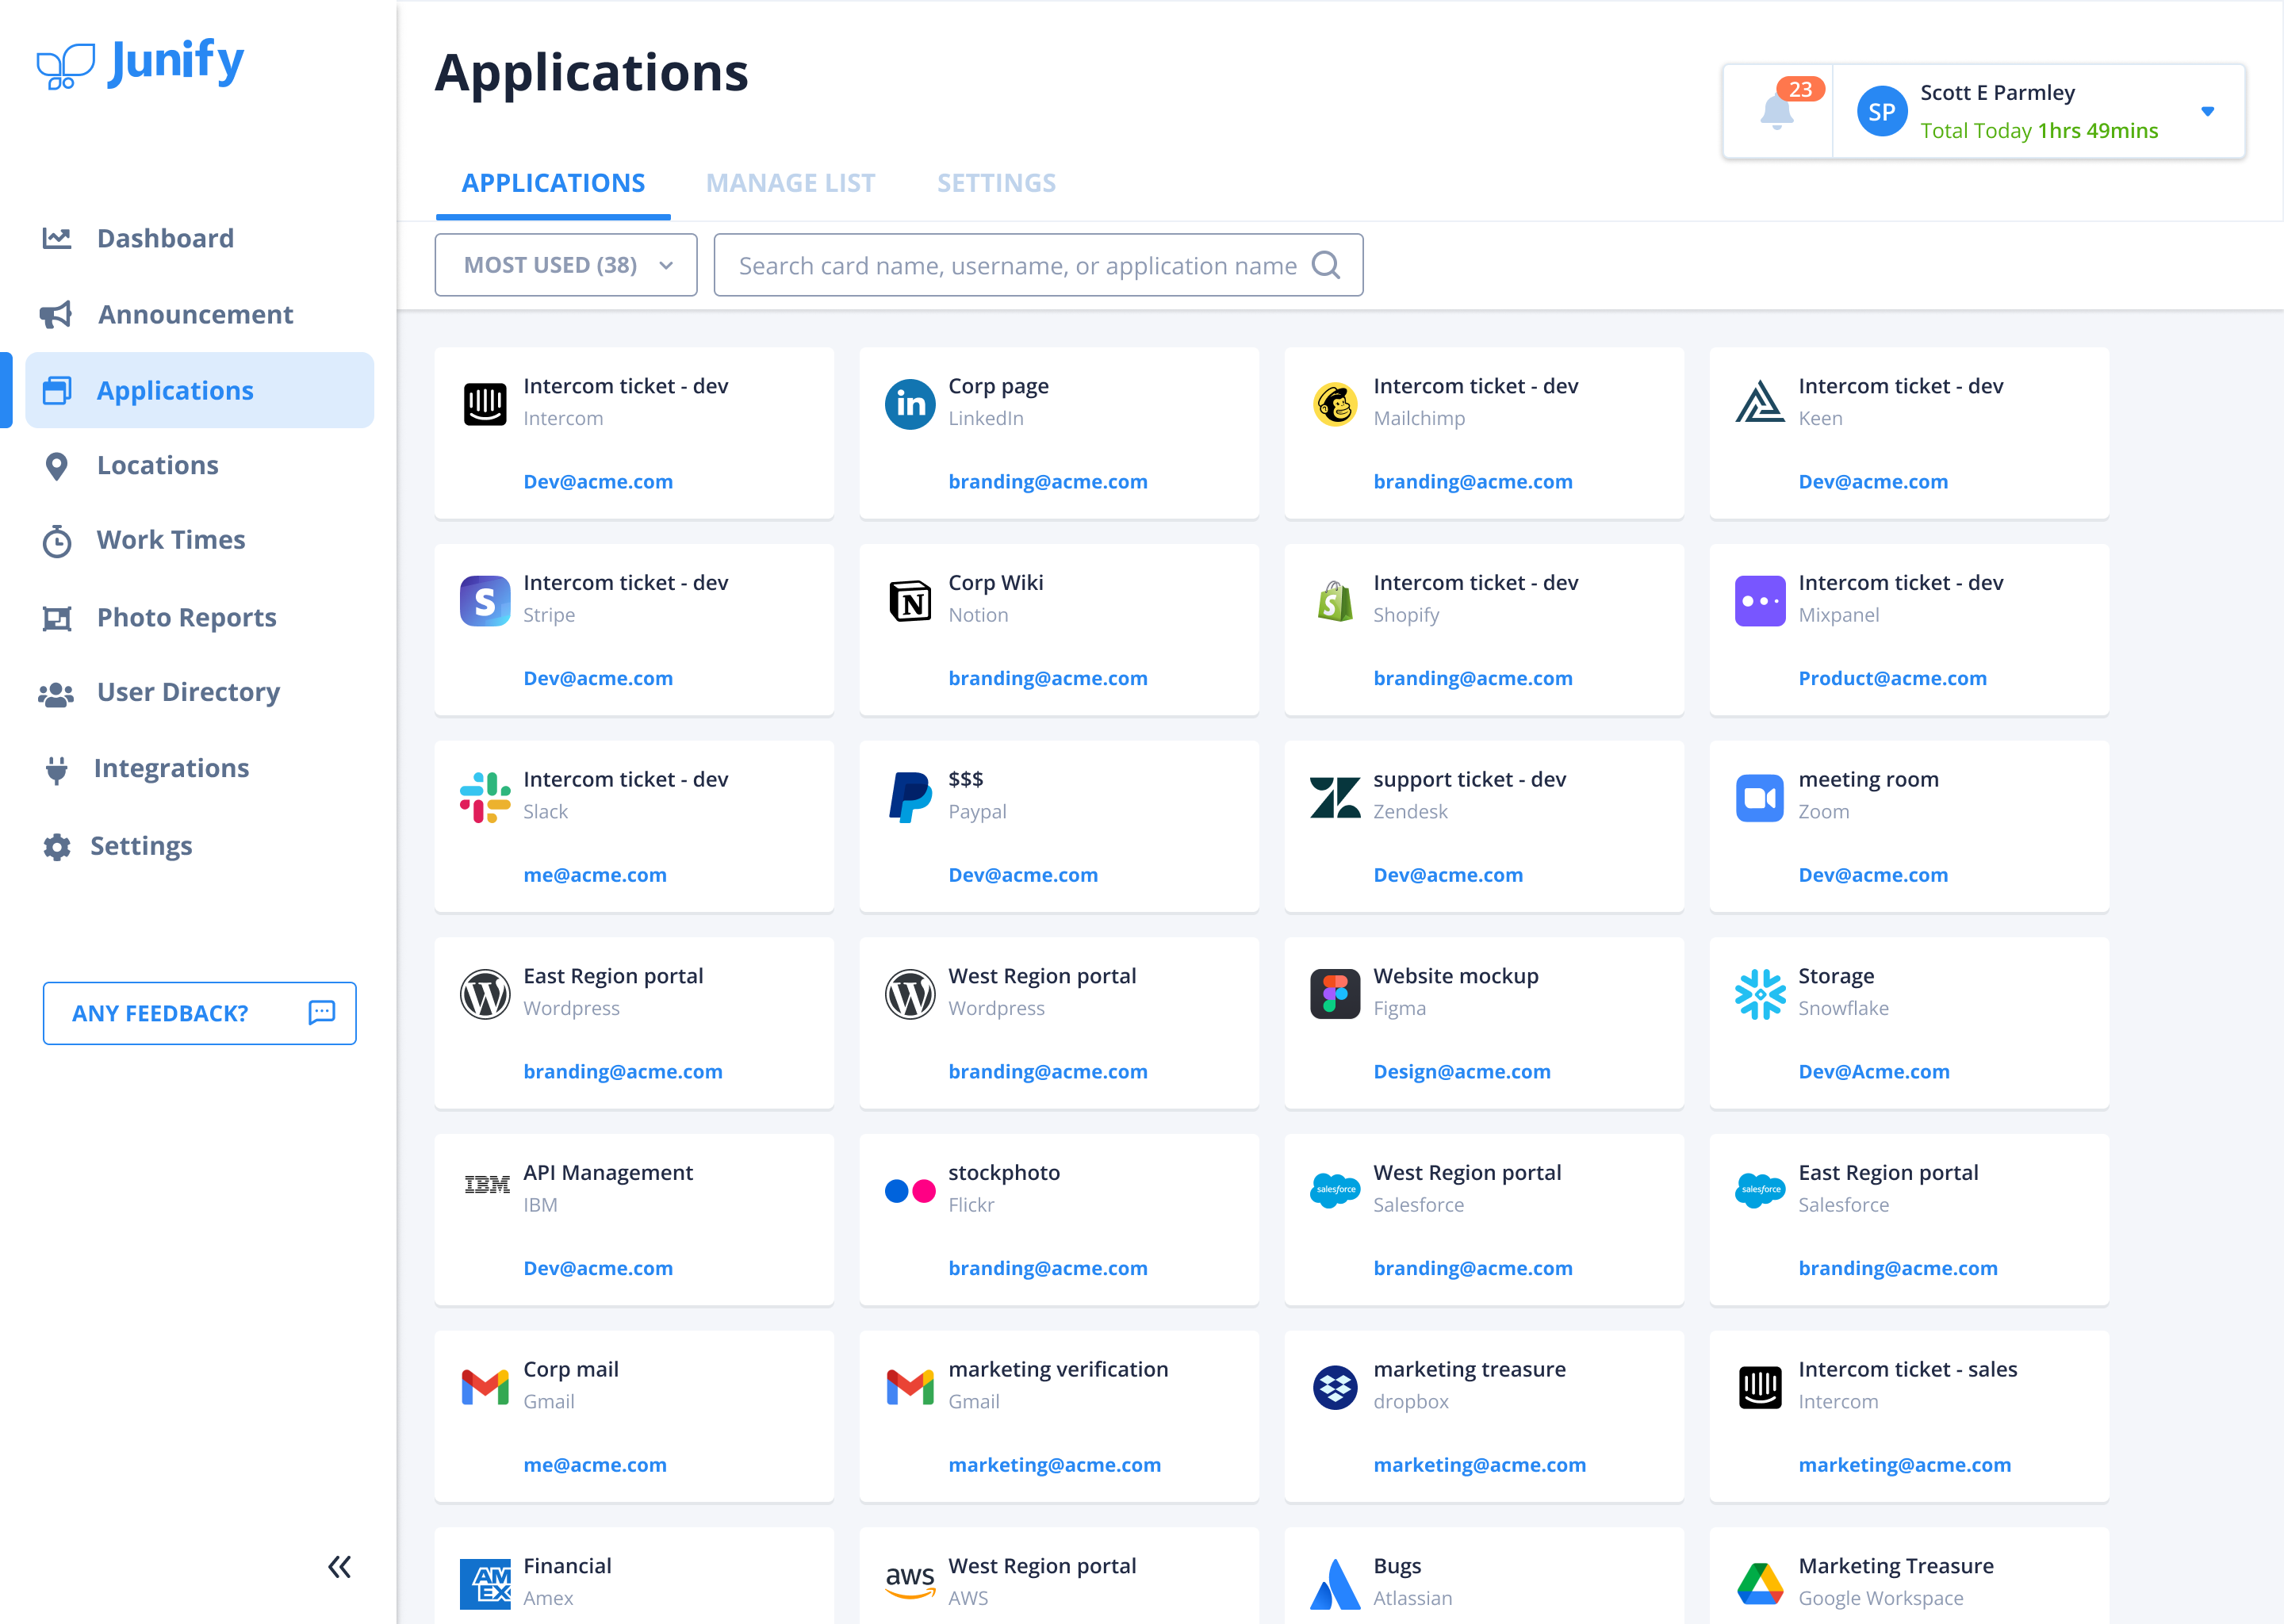Click the "$$$" card title
Image resolution: width=2284 pixels, height=1624 pixels.
coord(965,779)
